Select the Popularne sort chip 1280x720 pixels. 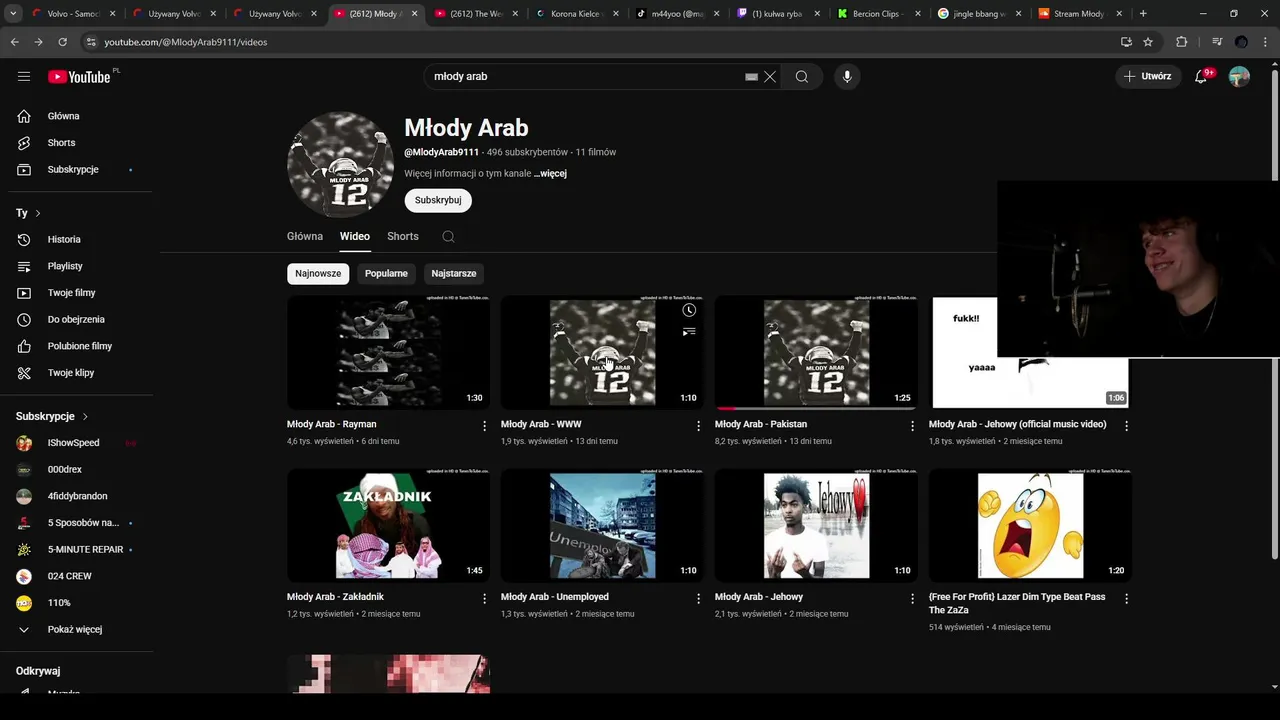pyautogui.click(x=386, y=273)
